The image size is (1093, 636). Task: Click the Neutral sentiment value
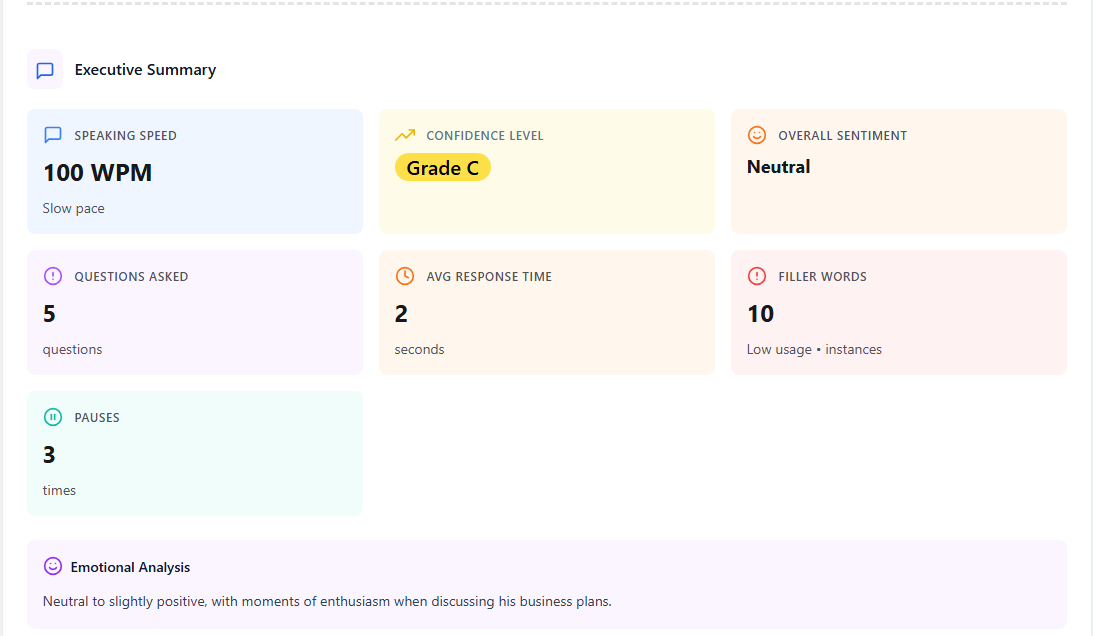coord(778,167)
